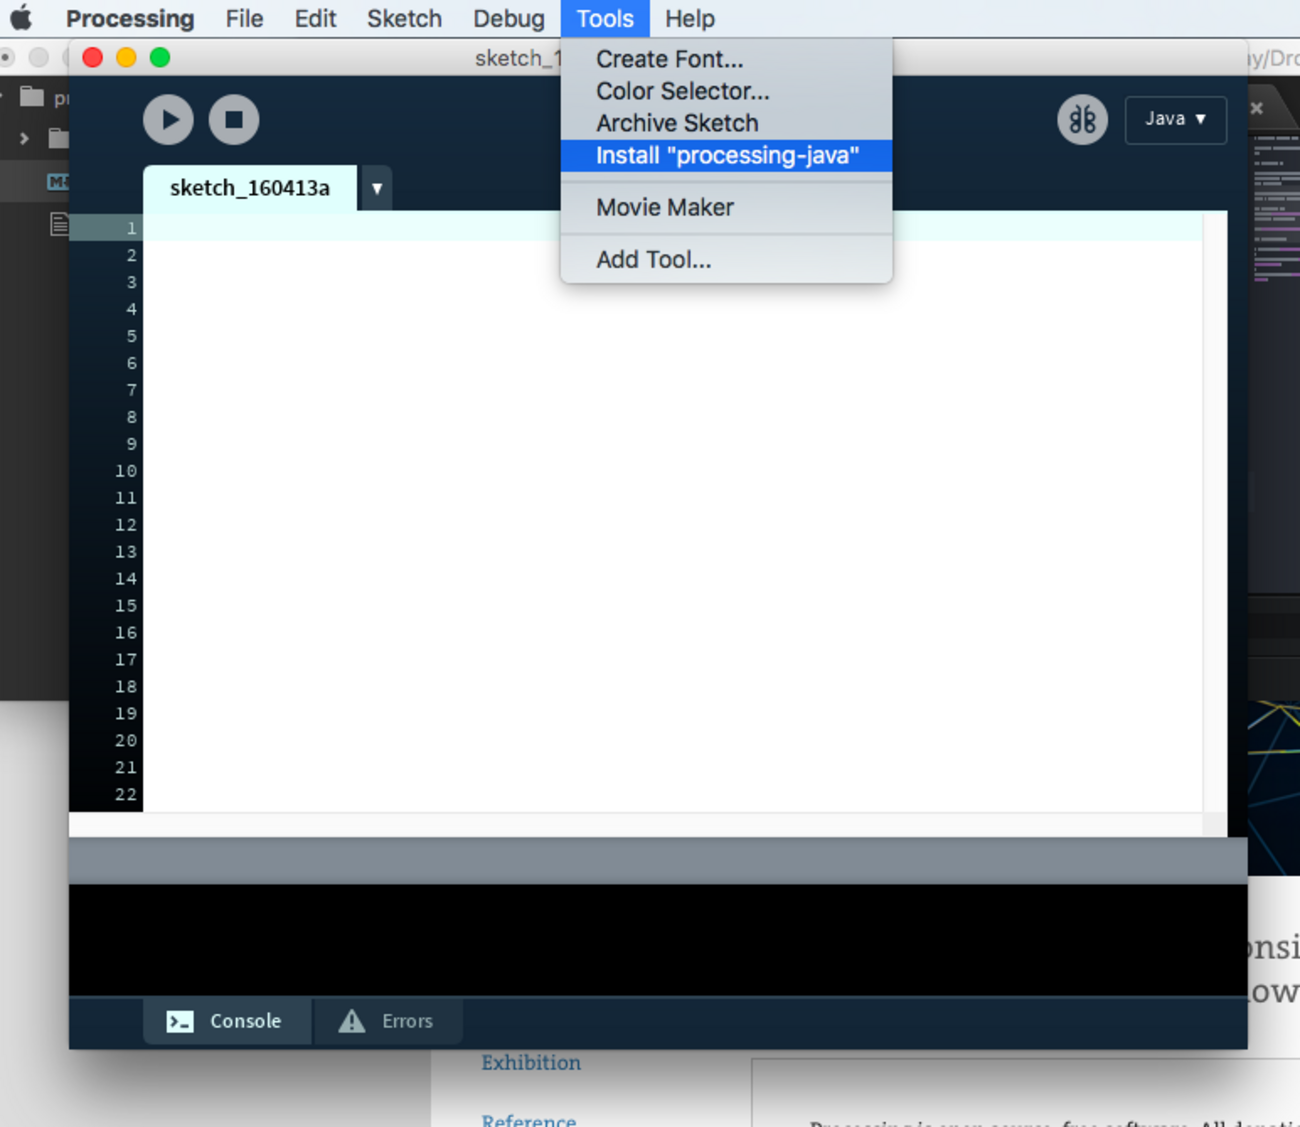1300x1127 pixels.
Task: Click the Errors warning triangle icon
Action: pos(352,1021)
